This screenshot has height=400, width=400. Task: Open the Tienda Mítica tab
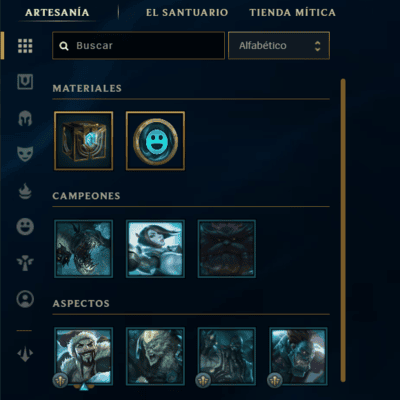point(292,13)
